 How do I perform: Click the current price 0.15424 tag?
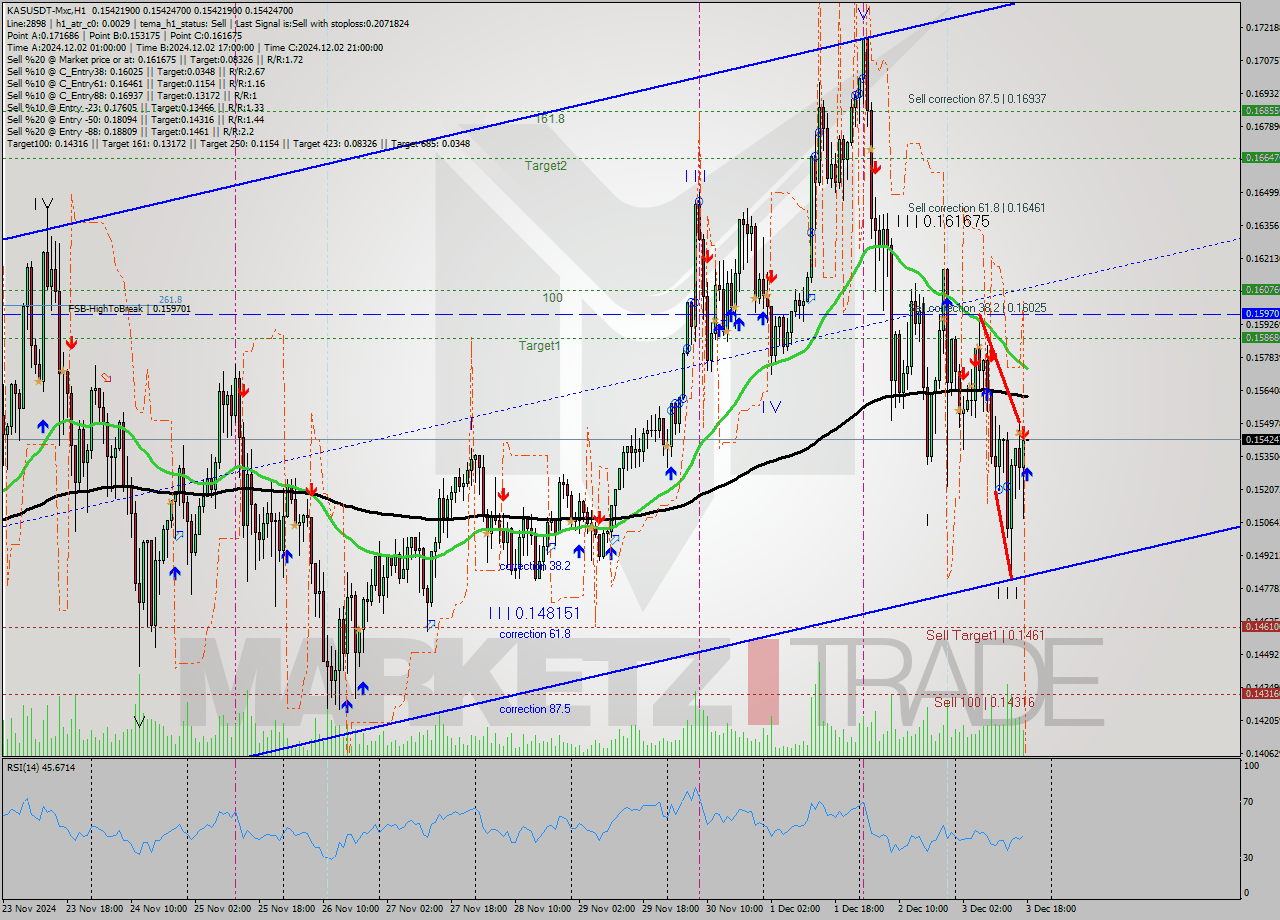tap(1260, 439)
